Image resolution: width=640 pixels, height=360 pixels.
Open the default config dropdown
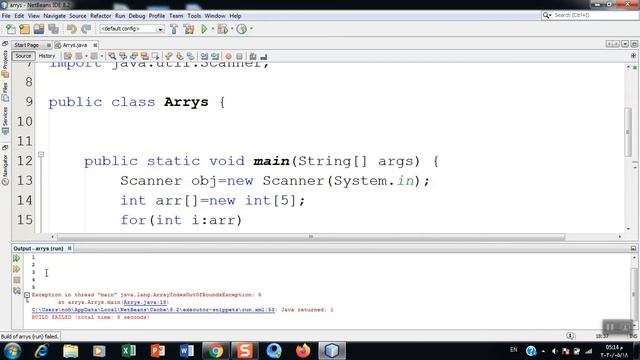click(160, 29)
